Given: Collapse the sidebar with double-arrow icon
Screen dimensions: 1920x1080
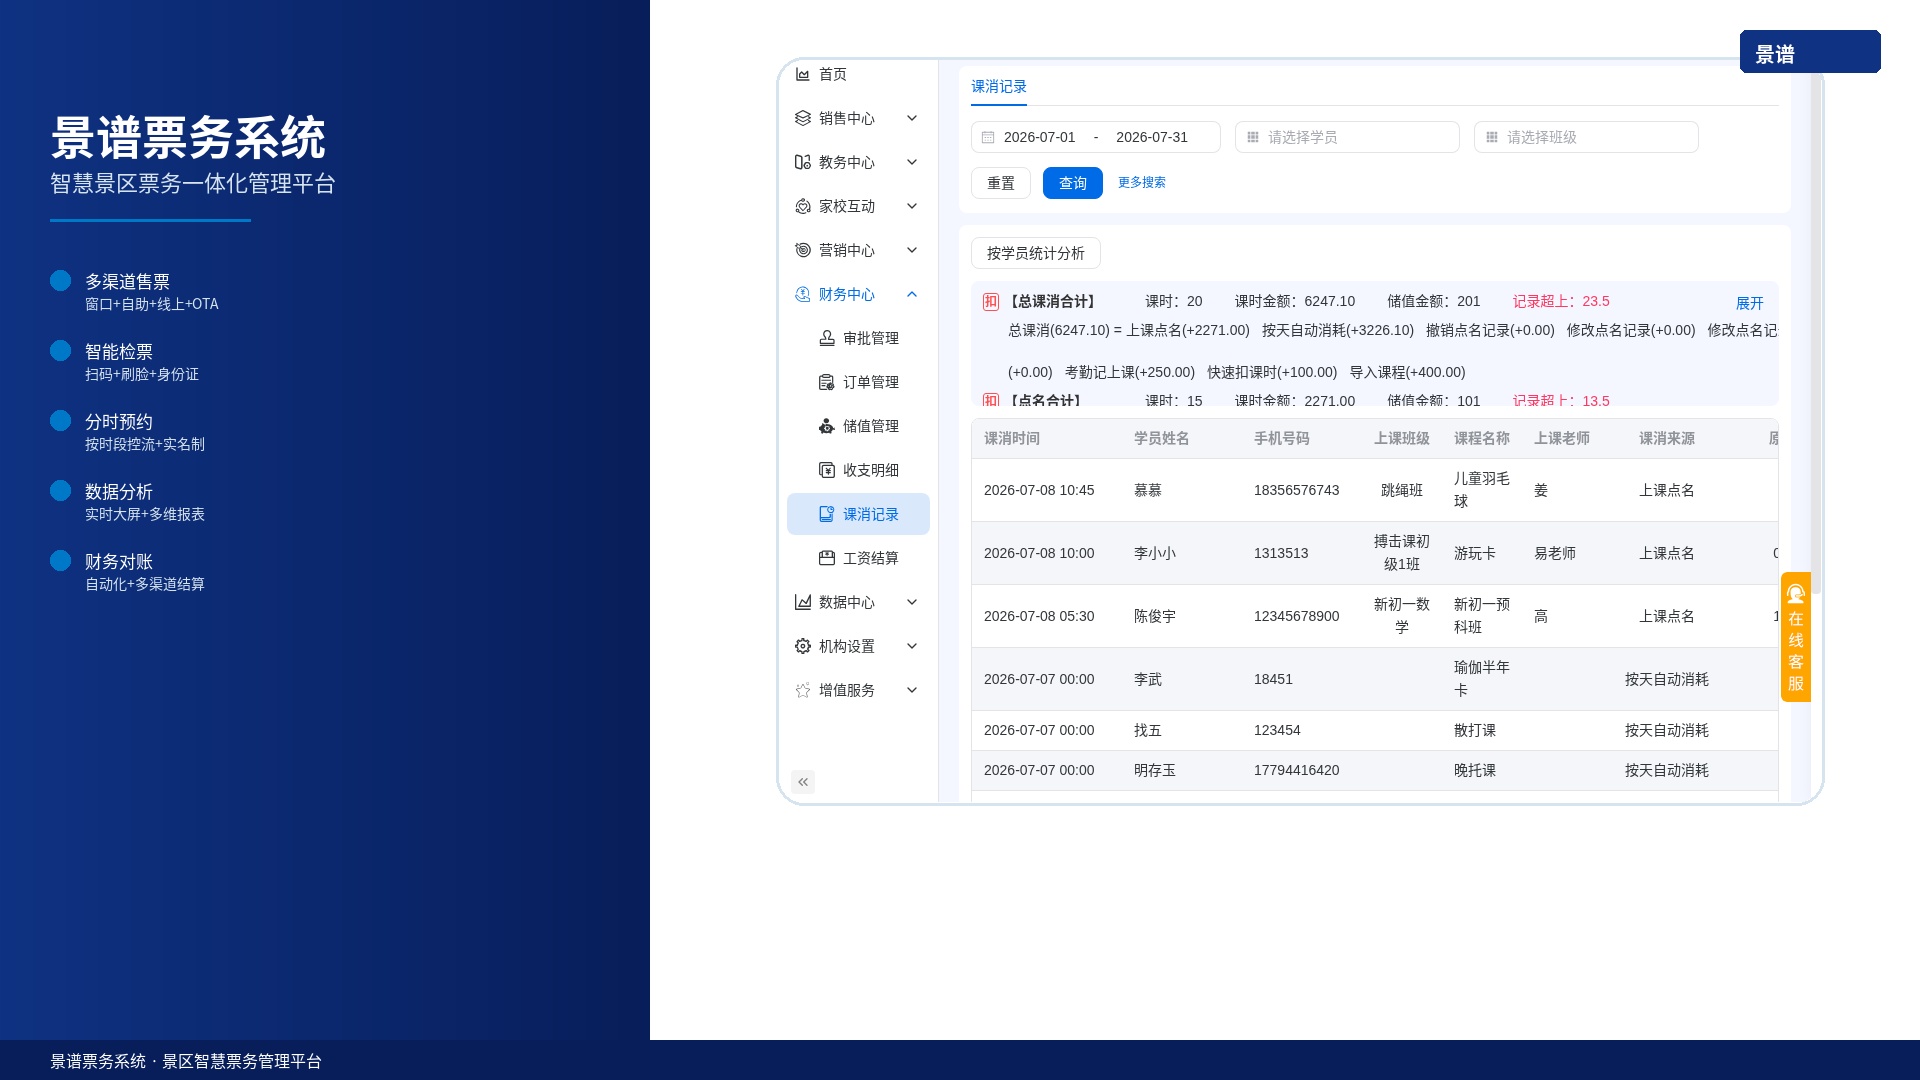Looking at the screenshot, I should coord(802,782).
